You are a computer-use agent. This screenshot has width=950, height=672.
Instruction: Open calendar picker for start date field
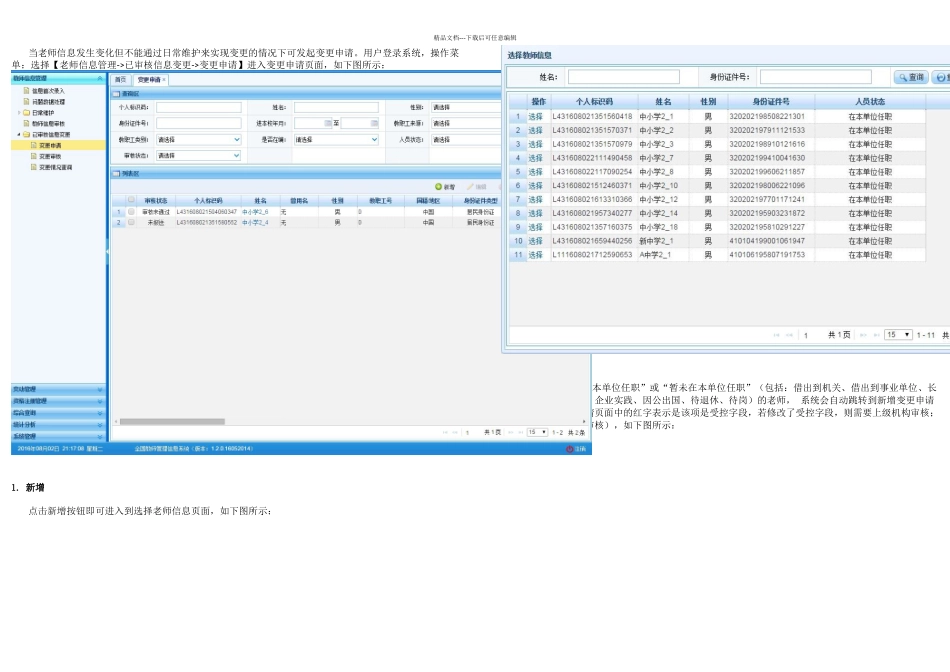[x=327, y=124]
